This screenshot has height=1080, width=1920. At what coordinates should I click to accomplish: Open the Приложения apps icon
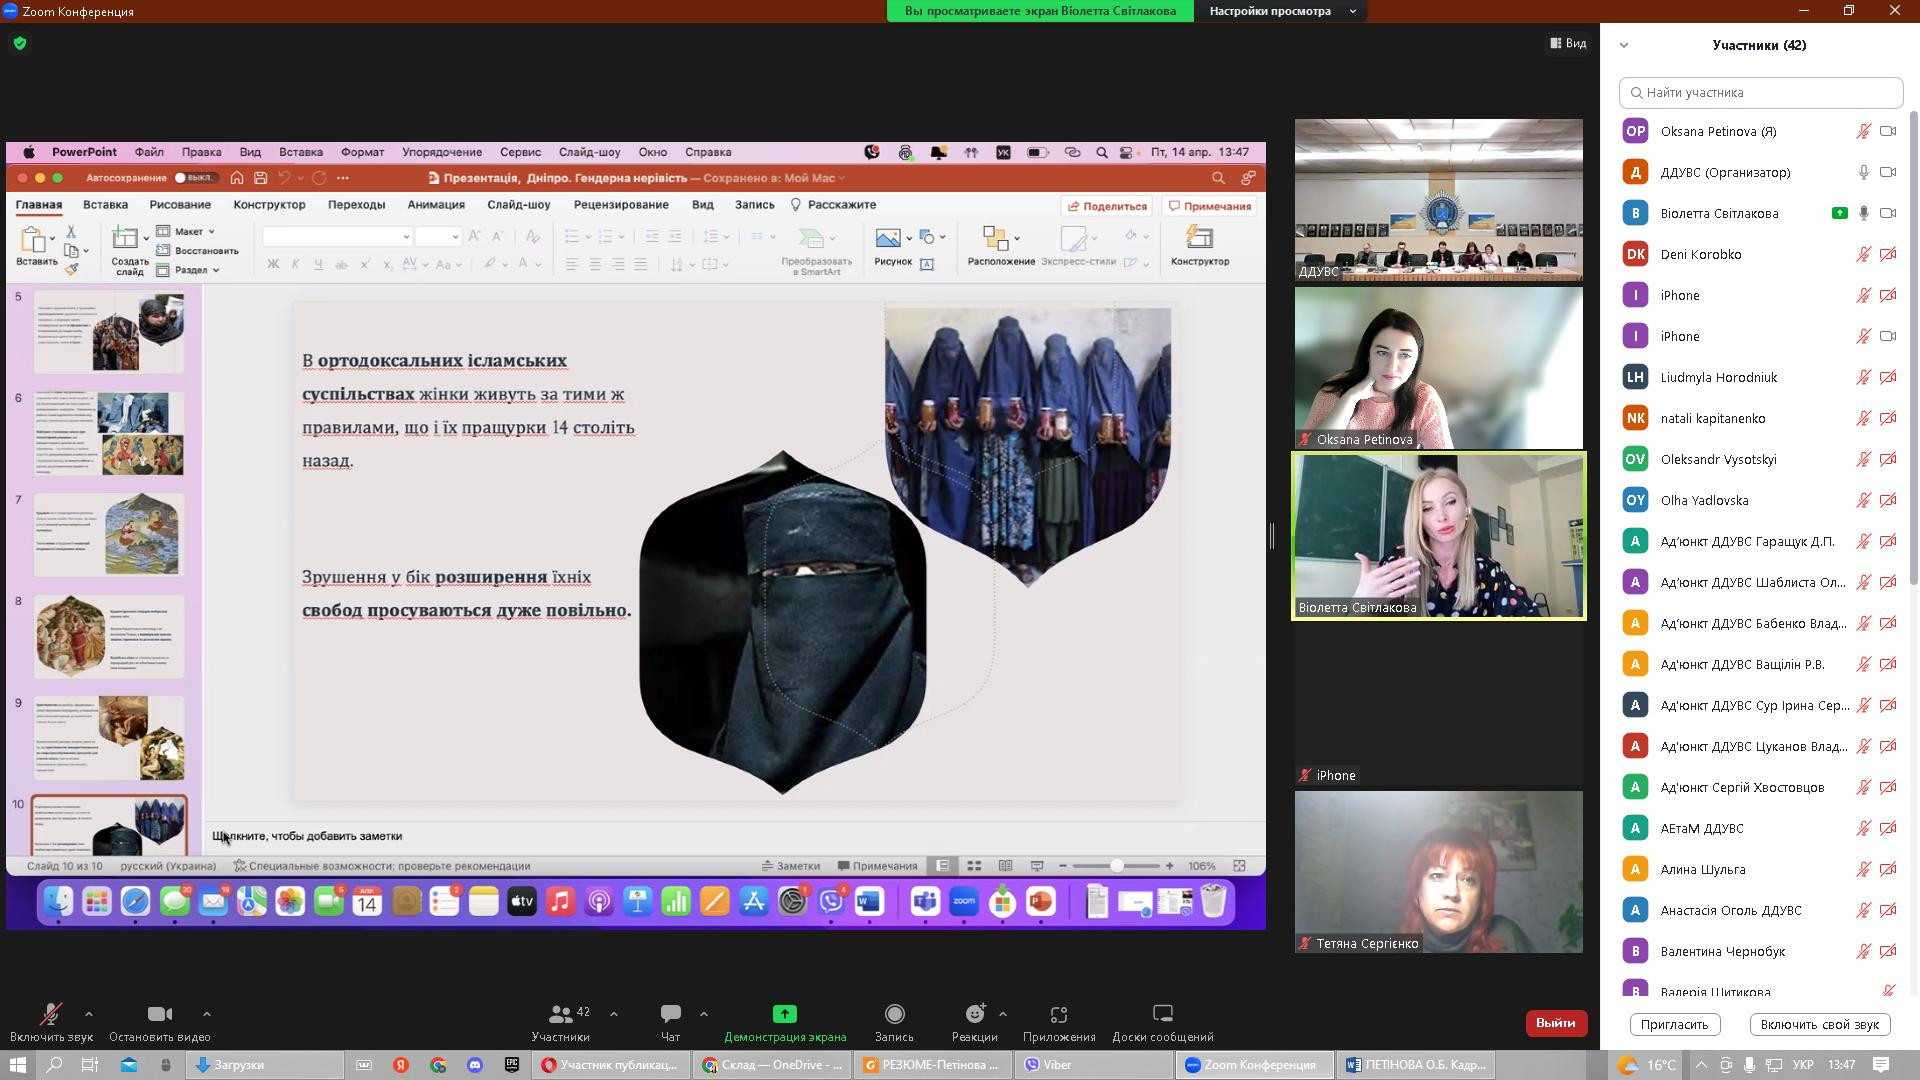(x=1059, y=1015)
